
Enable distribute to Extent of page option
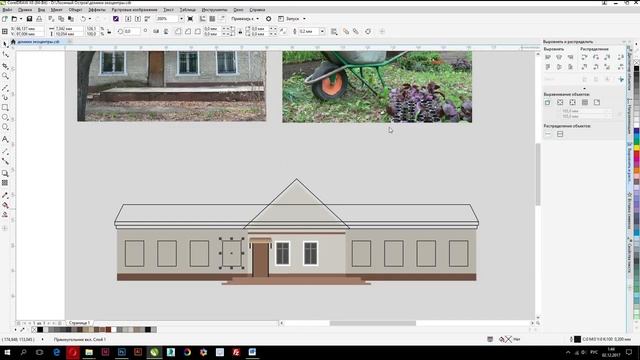point(560,134)
